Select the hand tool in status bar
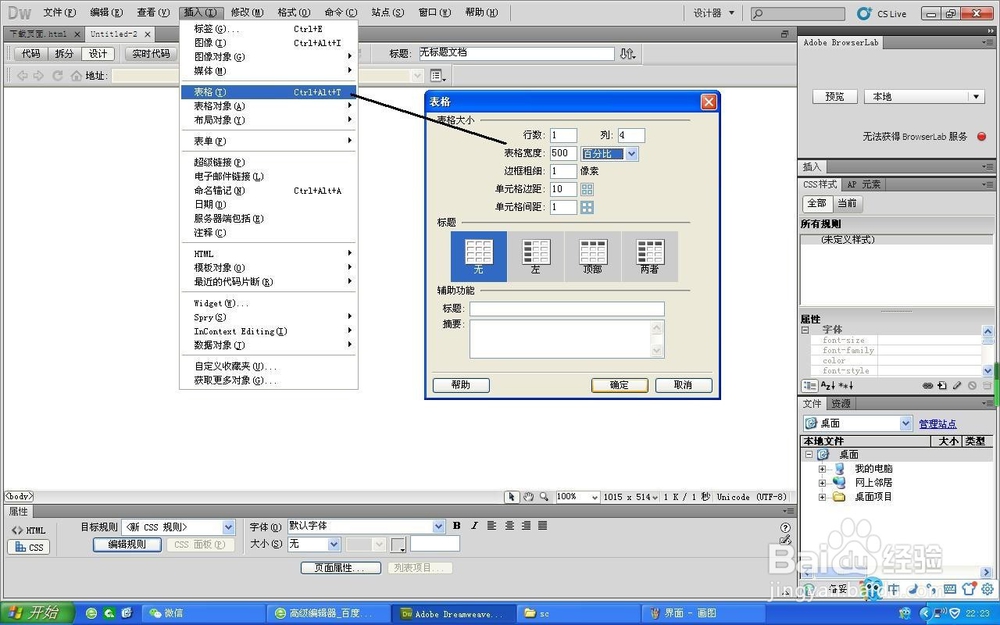This screenshot has height=625, width=1000. pyautogui.click(x=528, y=497)
